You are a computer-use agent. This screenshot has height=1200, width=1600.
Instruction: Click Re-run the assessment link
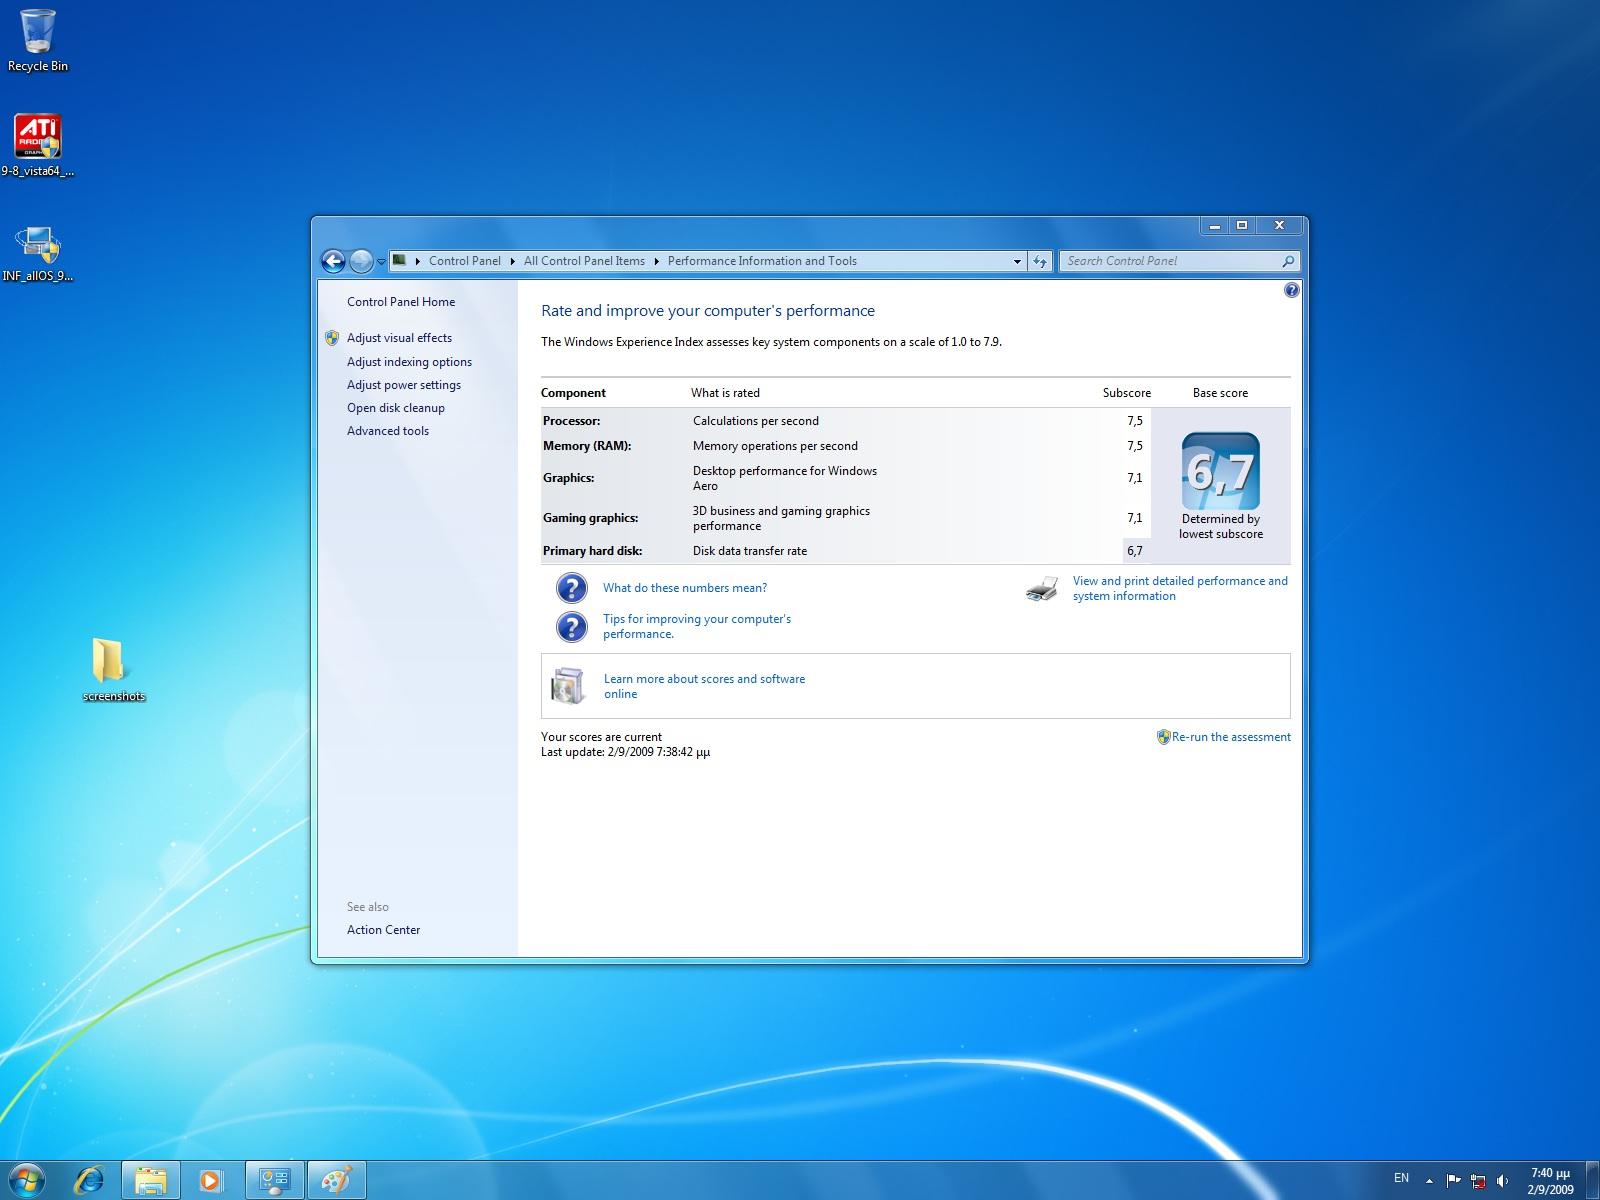1230,737
